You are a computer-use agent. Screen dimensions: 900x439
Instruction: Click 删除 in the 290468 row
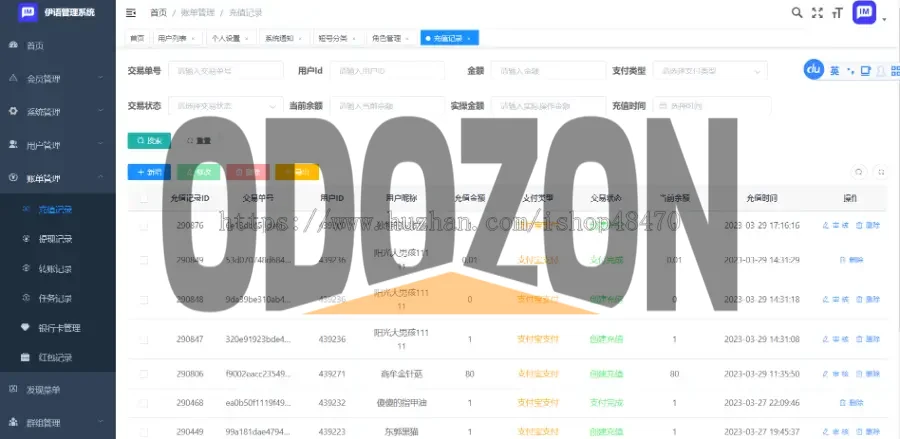coord(851,403)
